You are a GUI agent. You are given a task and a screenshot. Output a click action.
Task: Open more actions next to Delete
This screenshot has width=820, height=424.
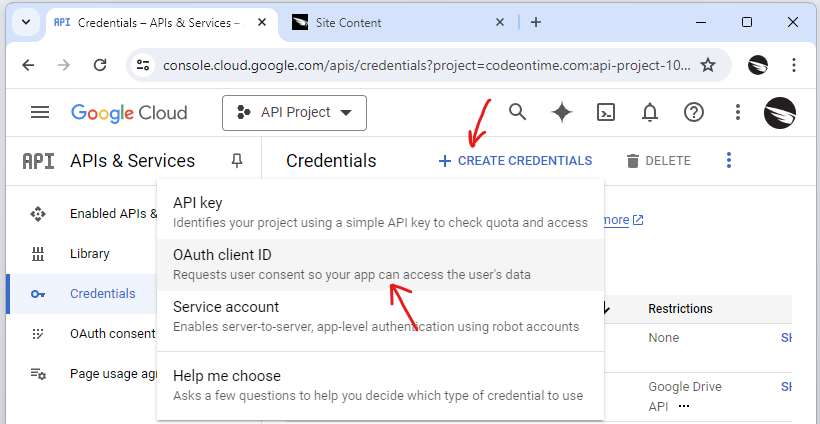(729, 160)
